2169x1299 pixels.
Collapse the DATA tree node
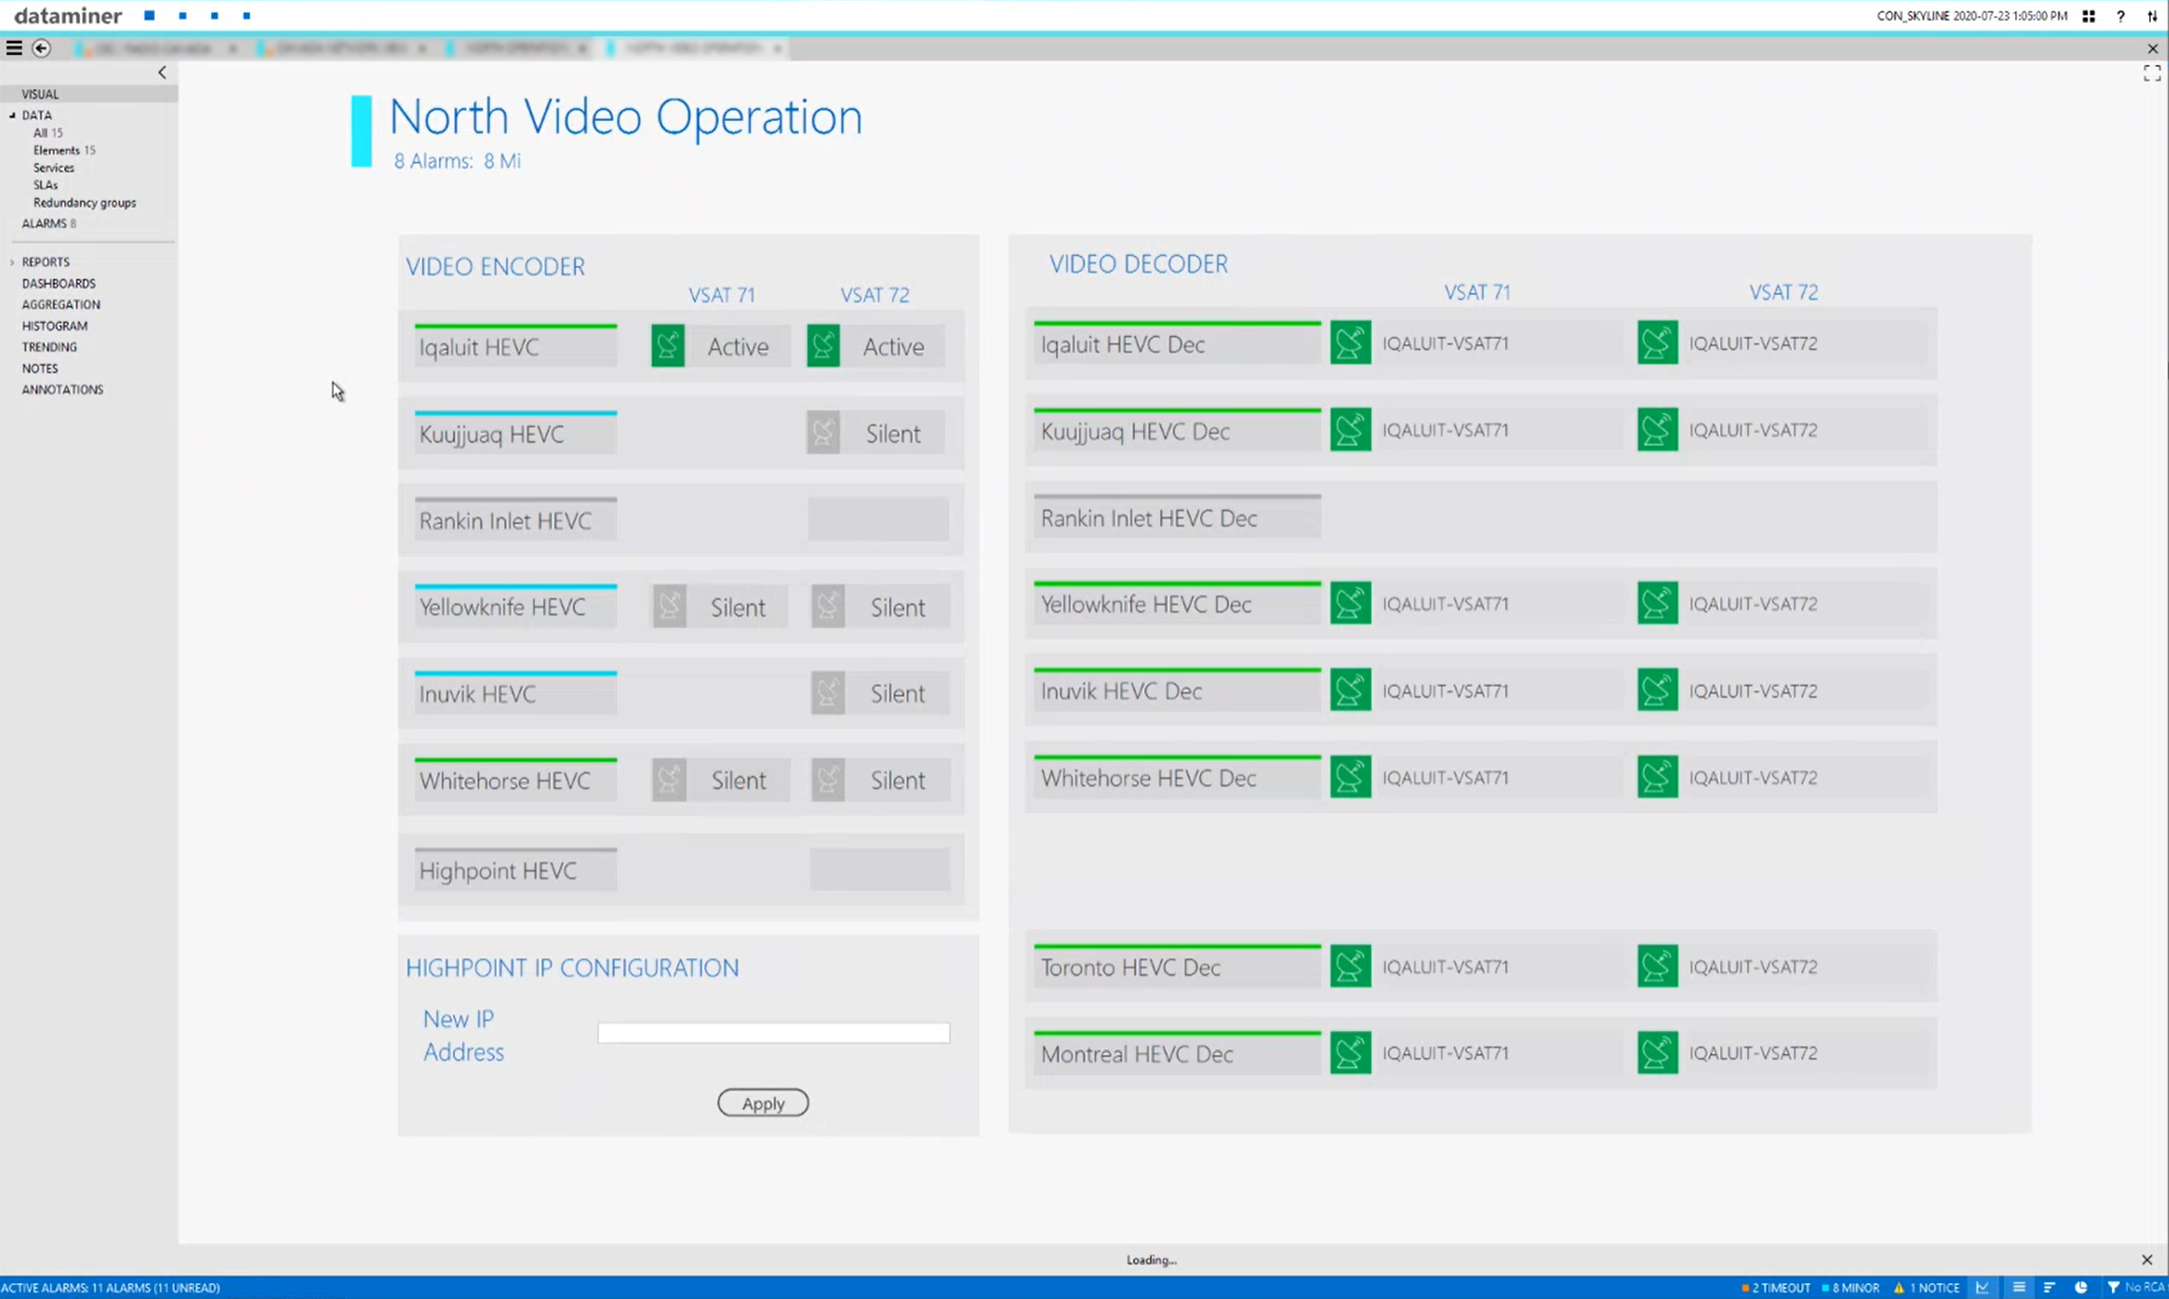click(x=13, y=115)
